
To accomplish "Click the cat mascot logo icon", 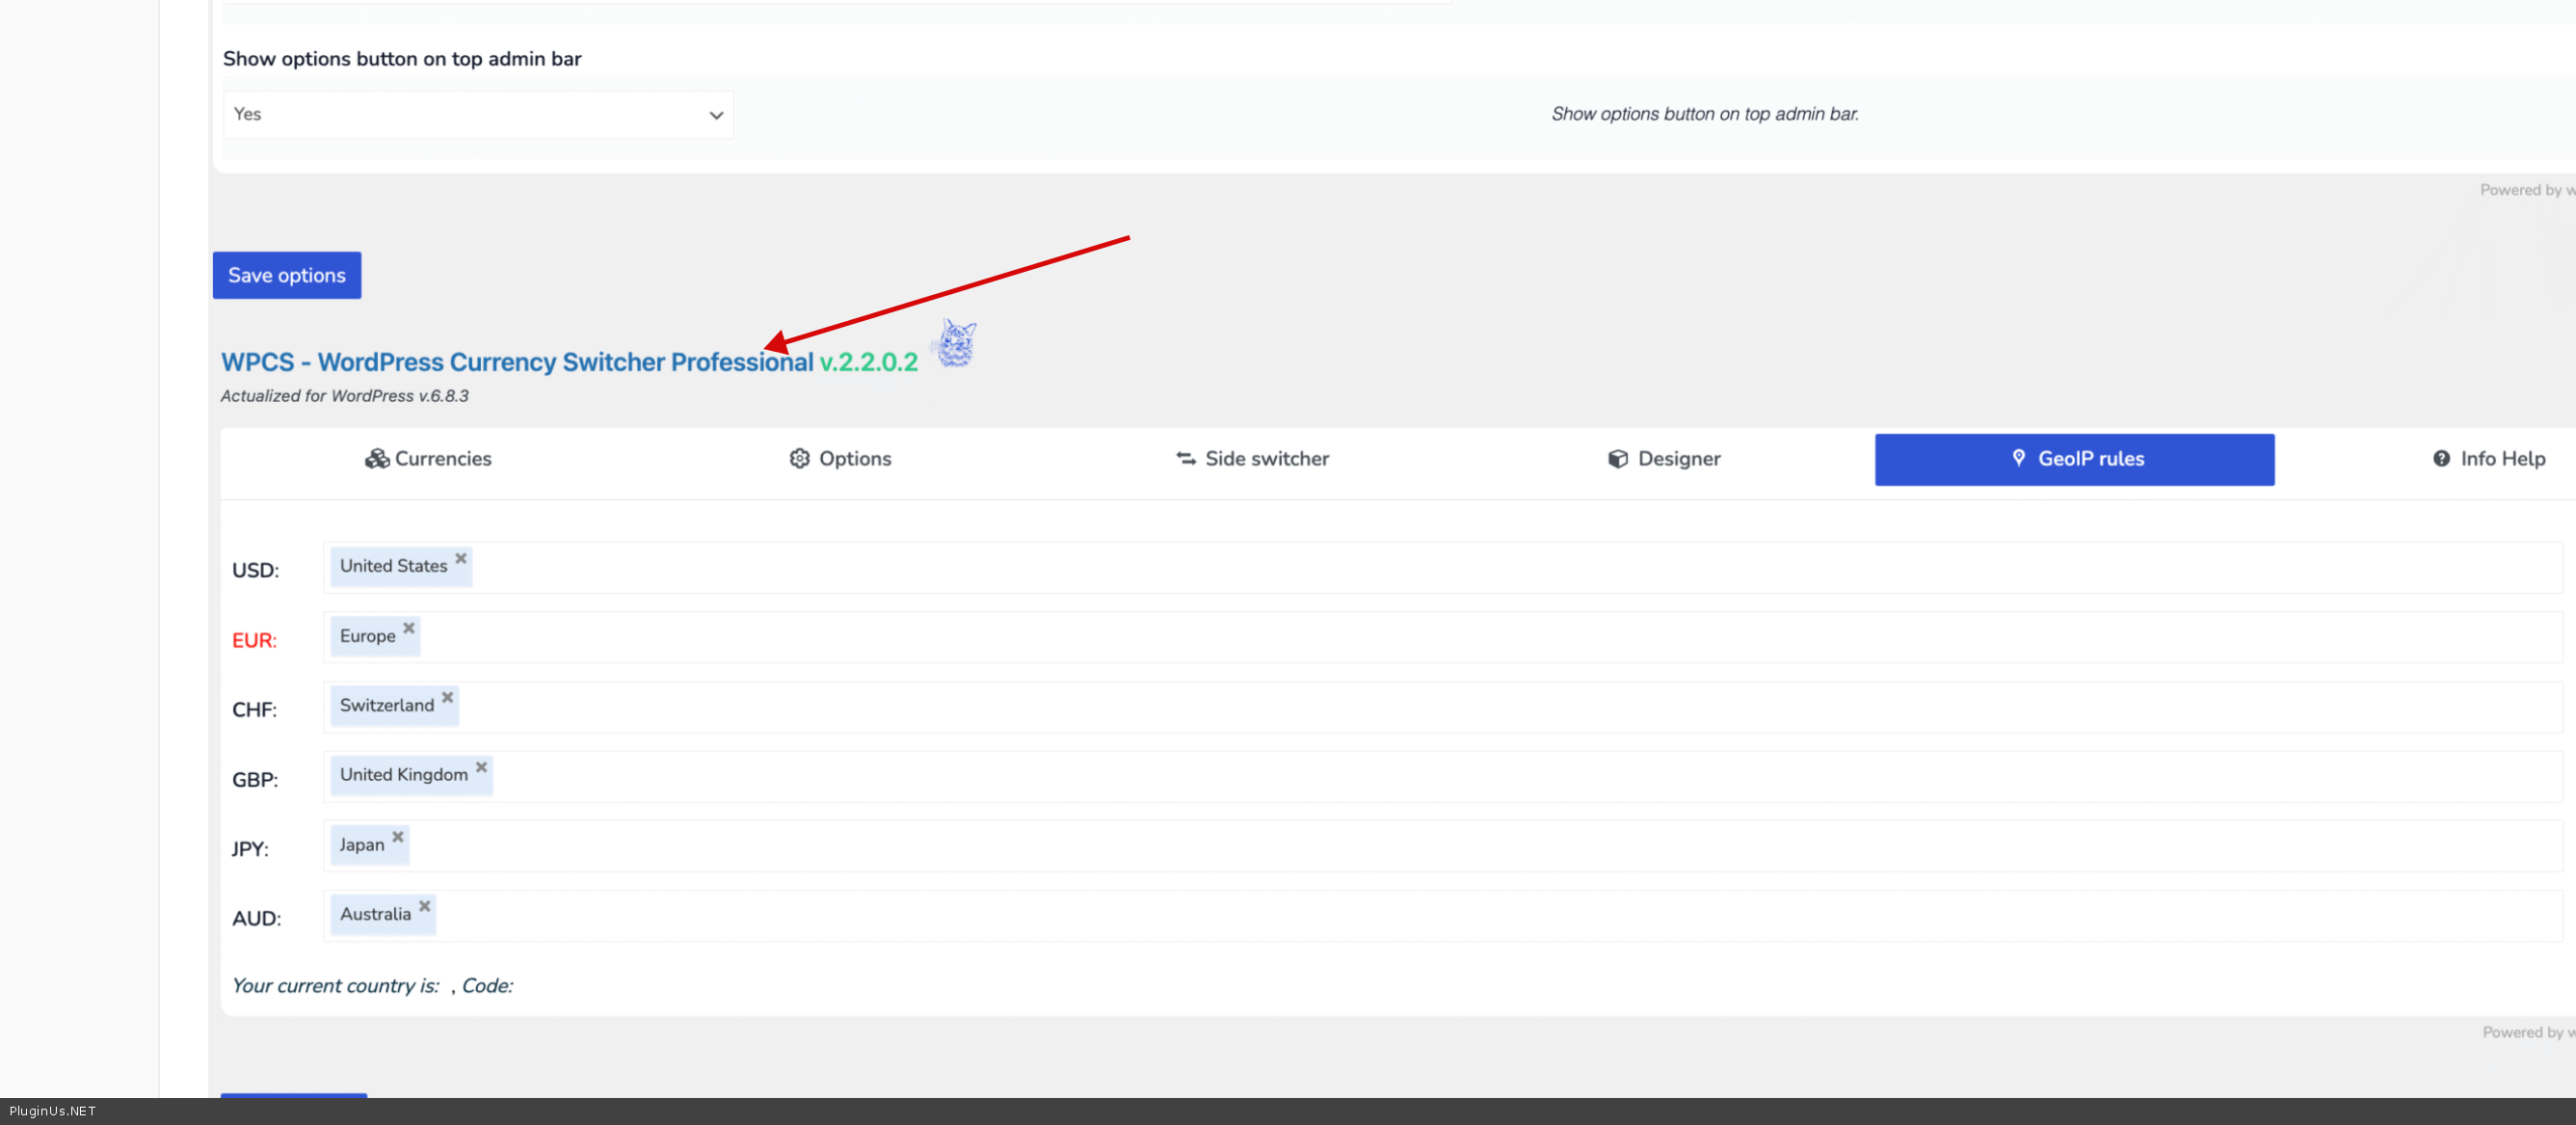I will pyautogui.click(x=955, y=344).
